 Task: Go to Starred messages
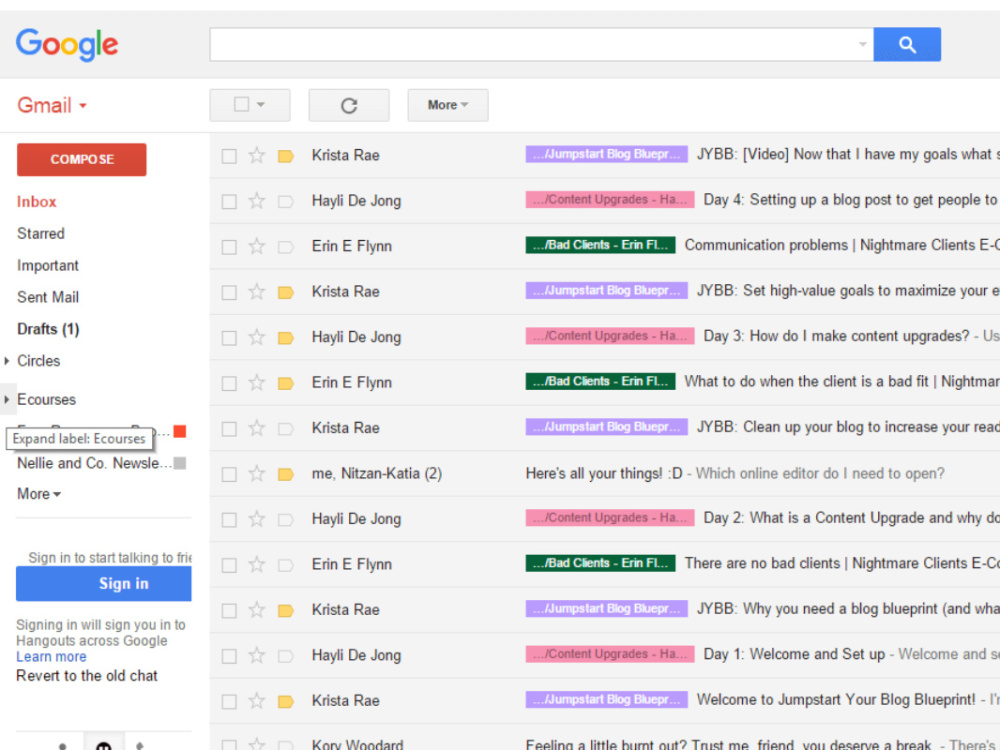click(x=41, y=233)
